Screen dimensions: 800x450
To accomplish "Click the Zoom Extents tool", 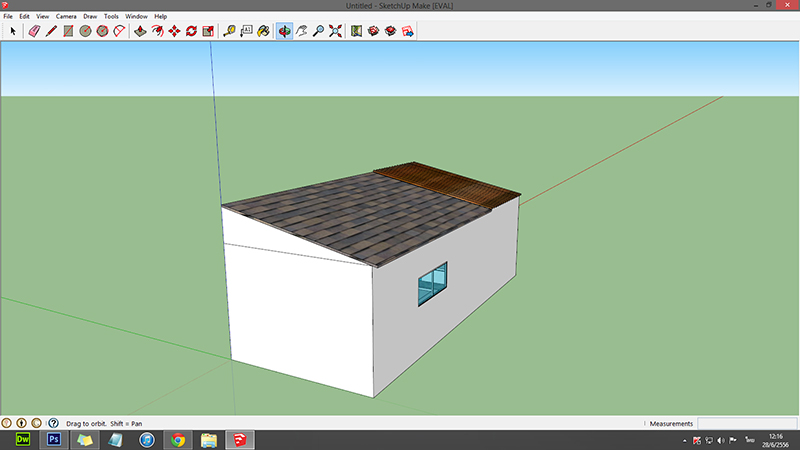I will pyautogui.click(x=335, y=31).
